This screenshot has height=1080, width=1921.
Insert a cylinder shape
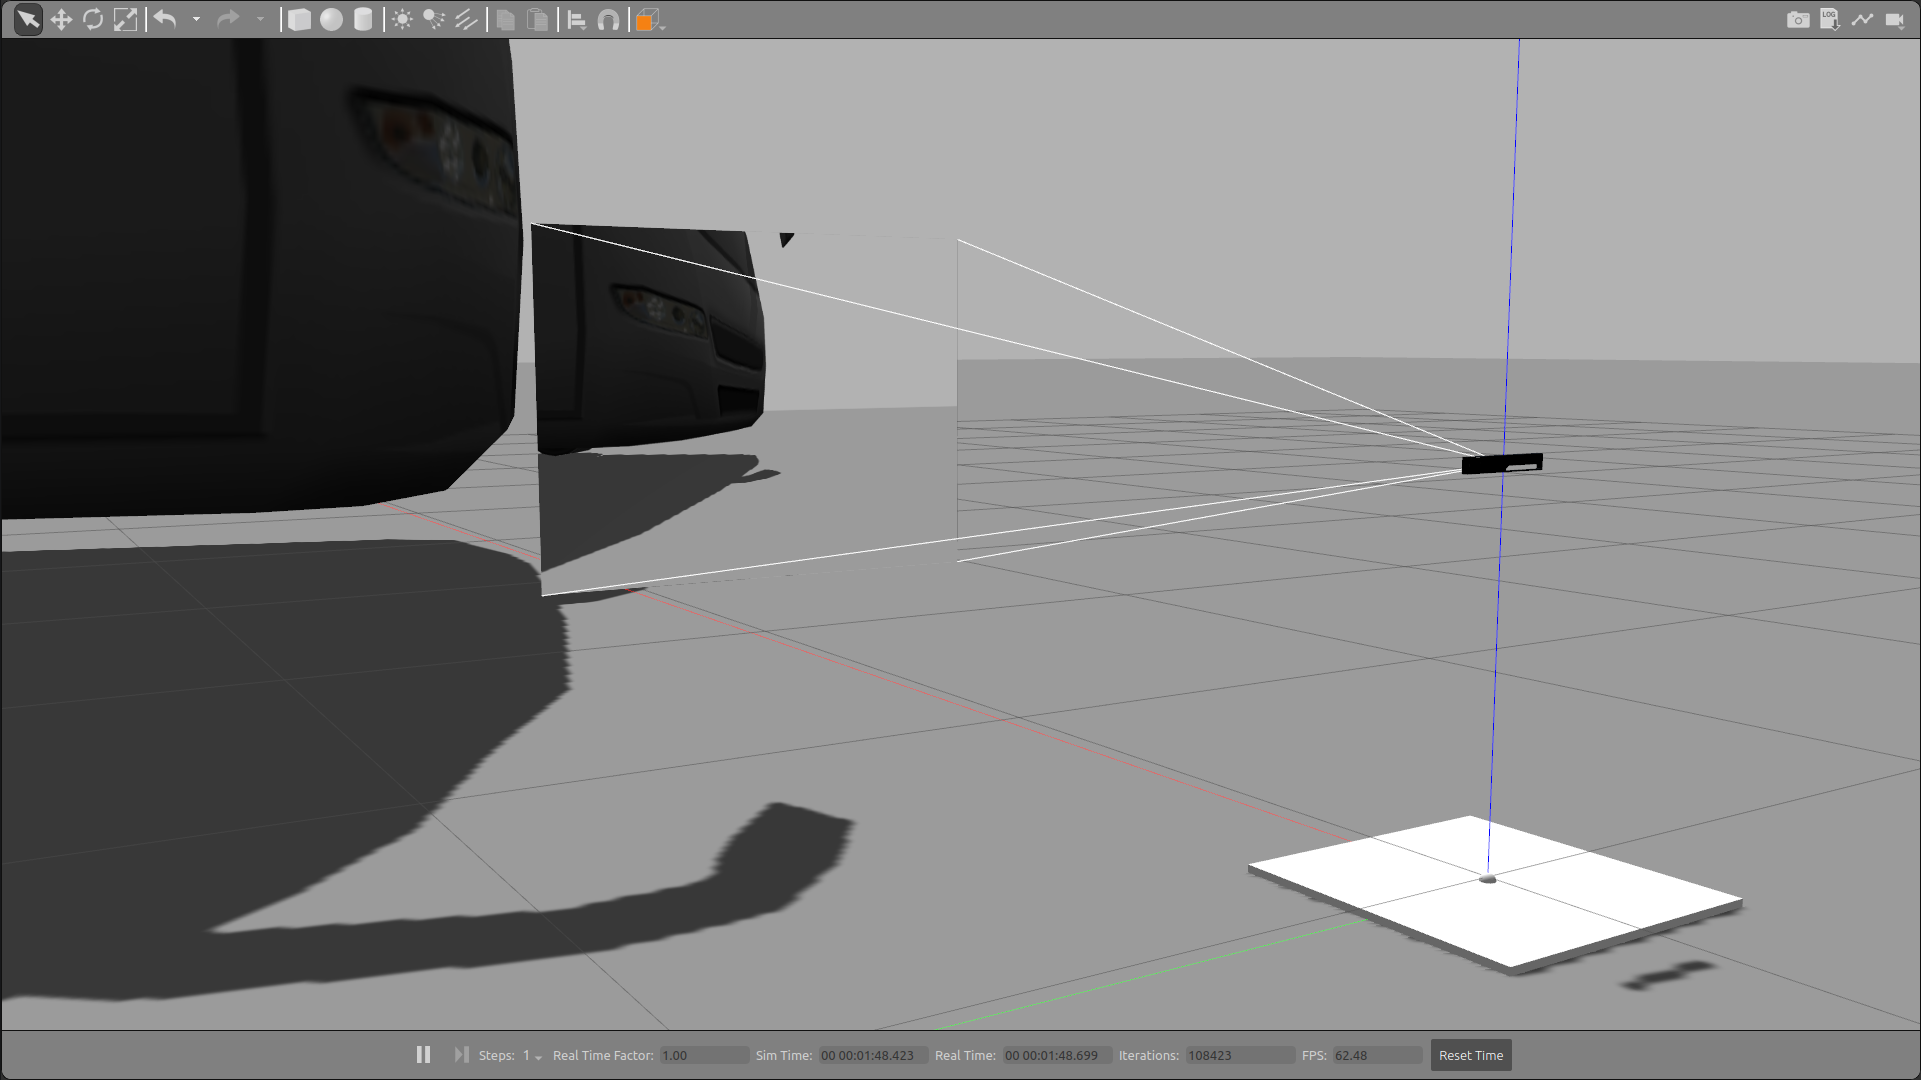pos(363,20)
